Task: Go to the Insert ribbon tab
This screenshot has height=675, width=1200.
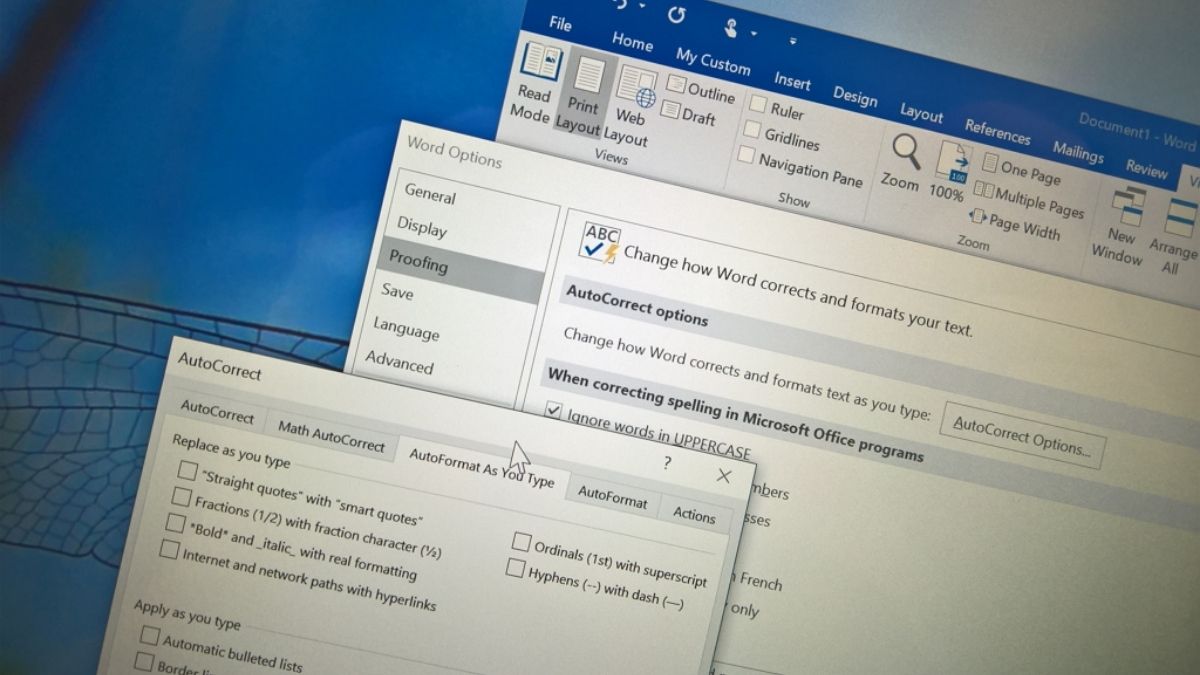Action: coord(792,80)
